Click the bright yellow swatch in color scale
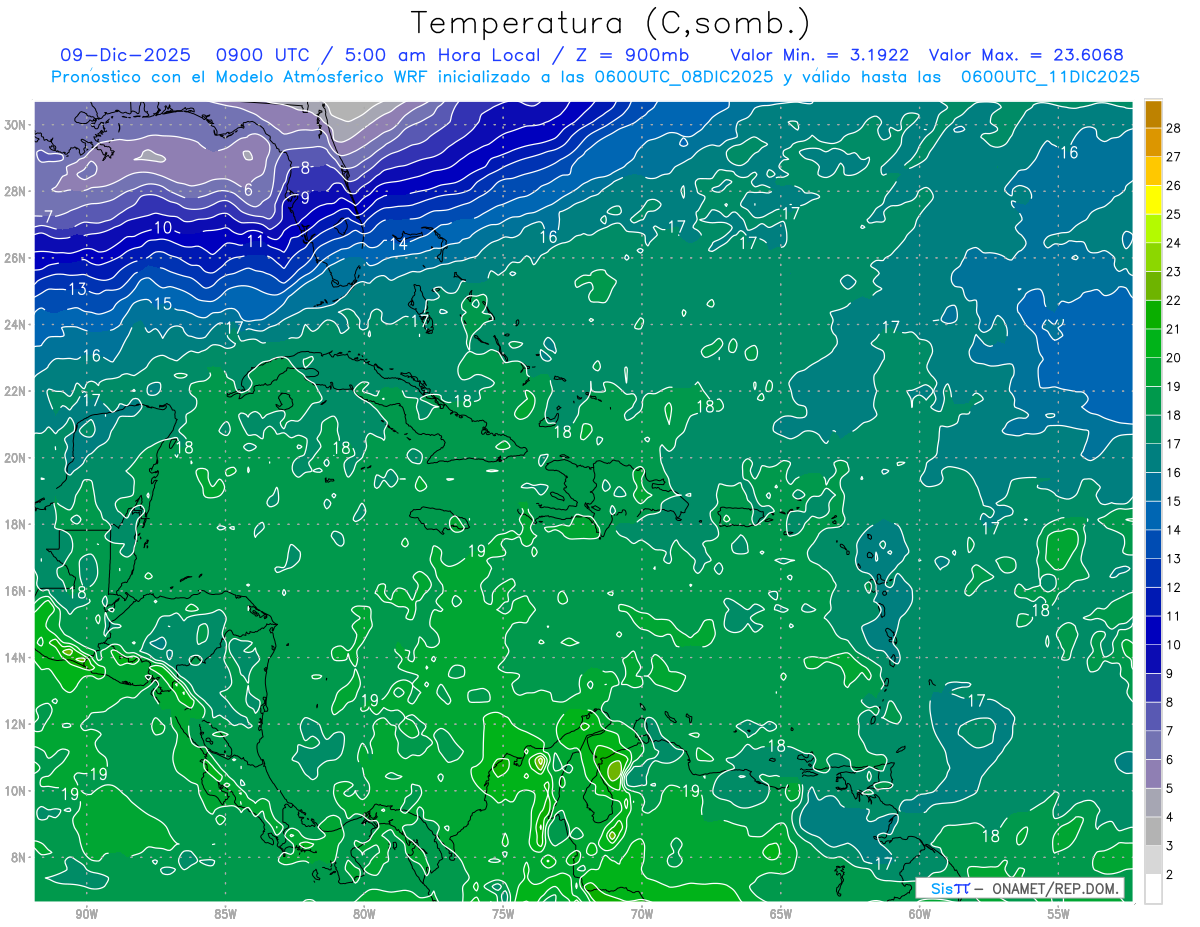1200x927 pixels. pos(1153,200)
